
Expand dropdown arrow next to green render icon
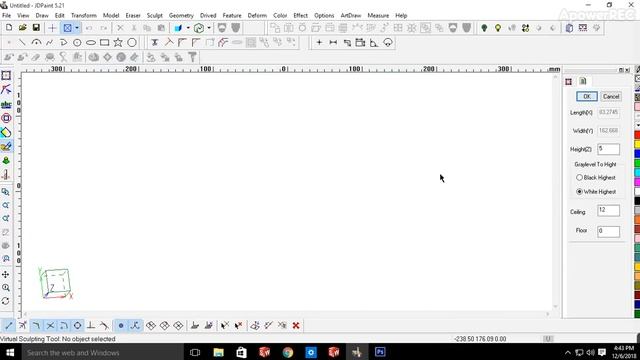(209, 28)
